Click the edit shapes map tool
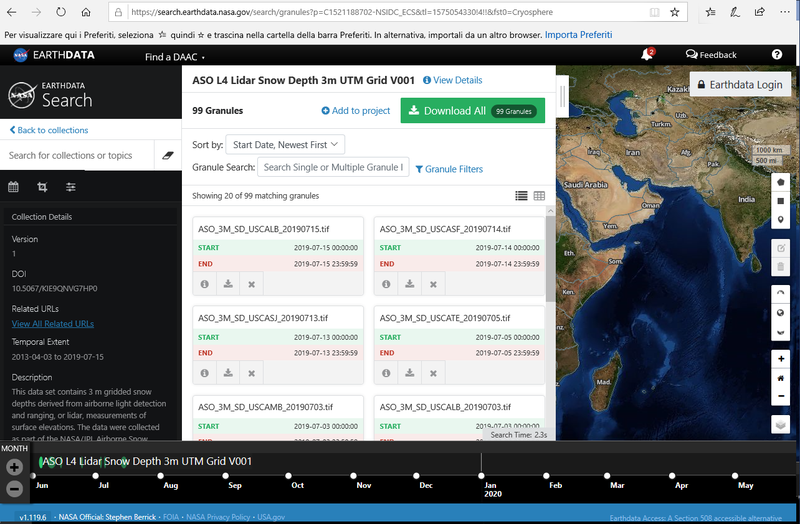The image size is (800, 524). point(780,248)
